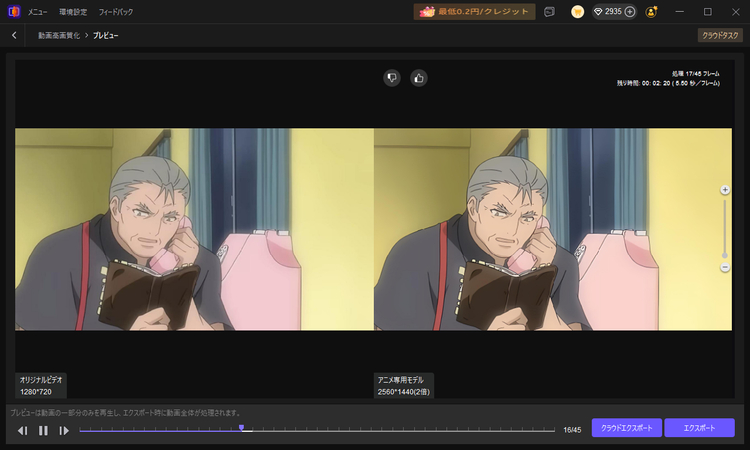This screenshot has height=450, width=750.
Task: Click the プレビュー breadcrumb label
Action: [x=106, y=35]
